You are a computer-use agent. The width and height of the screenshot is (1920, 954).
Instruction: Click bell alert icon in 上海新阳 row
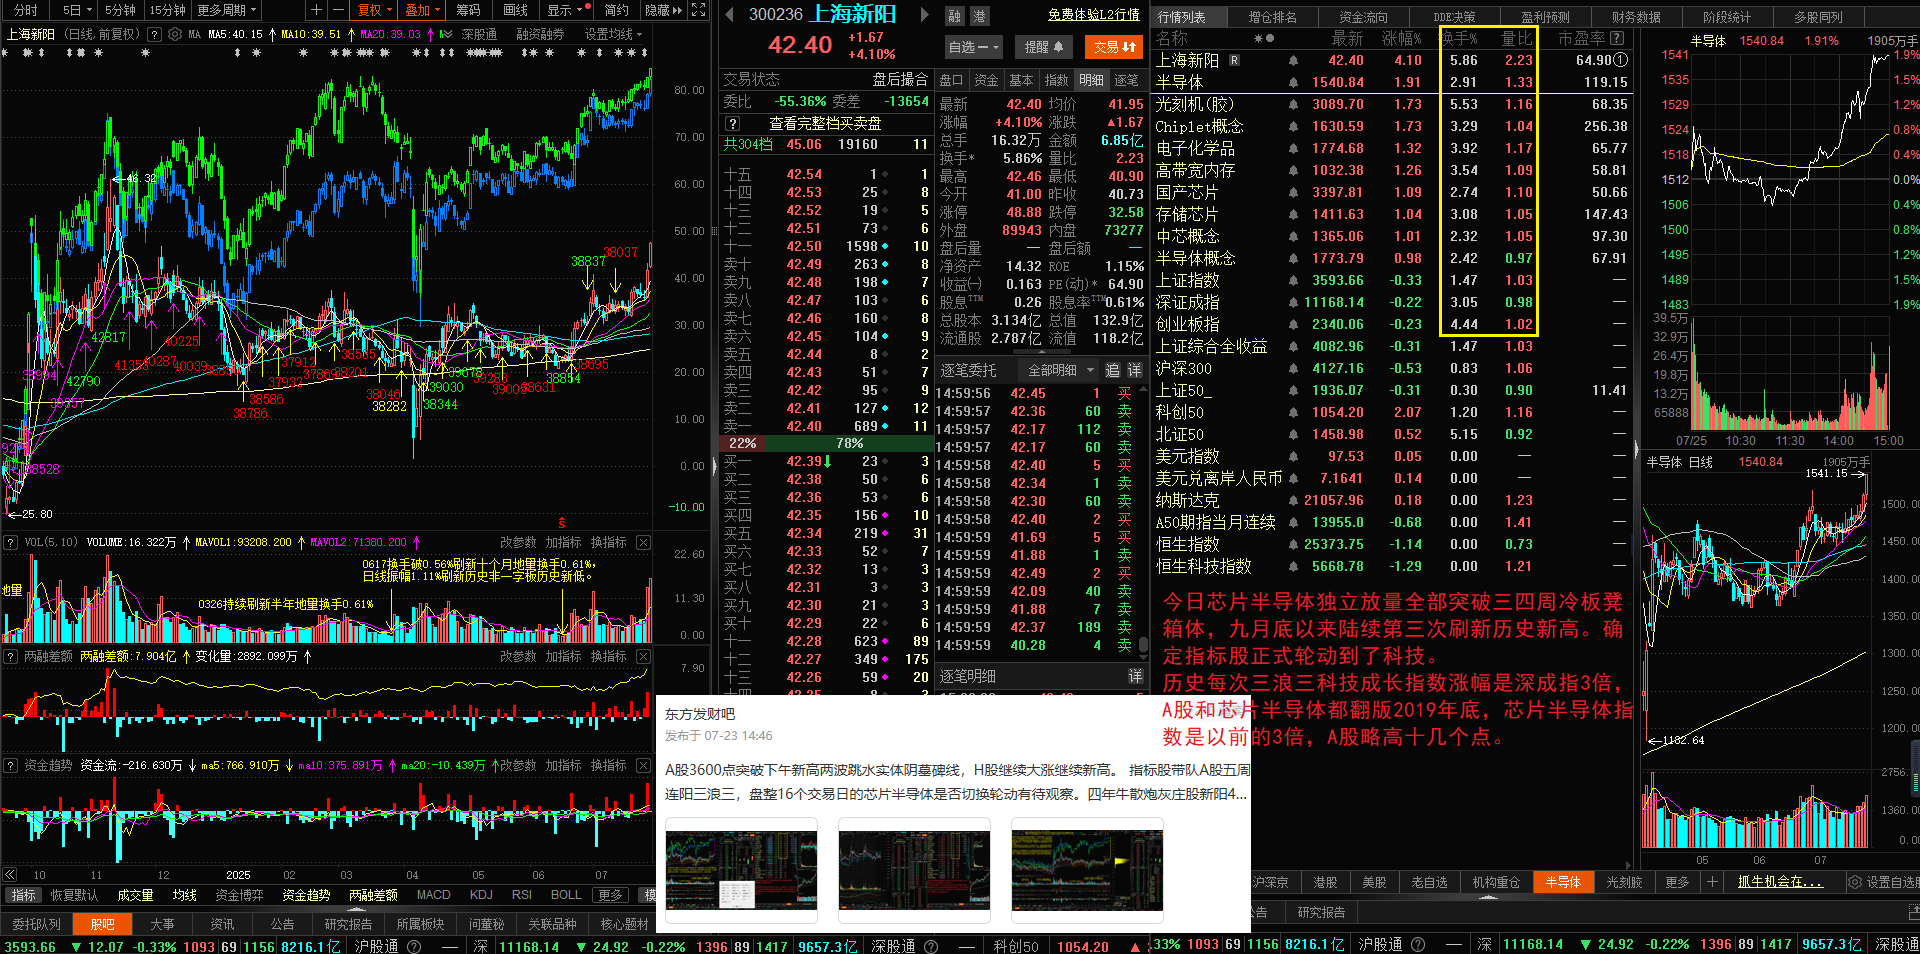click(x=1293, y=60)
